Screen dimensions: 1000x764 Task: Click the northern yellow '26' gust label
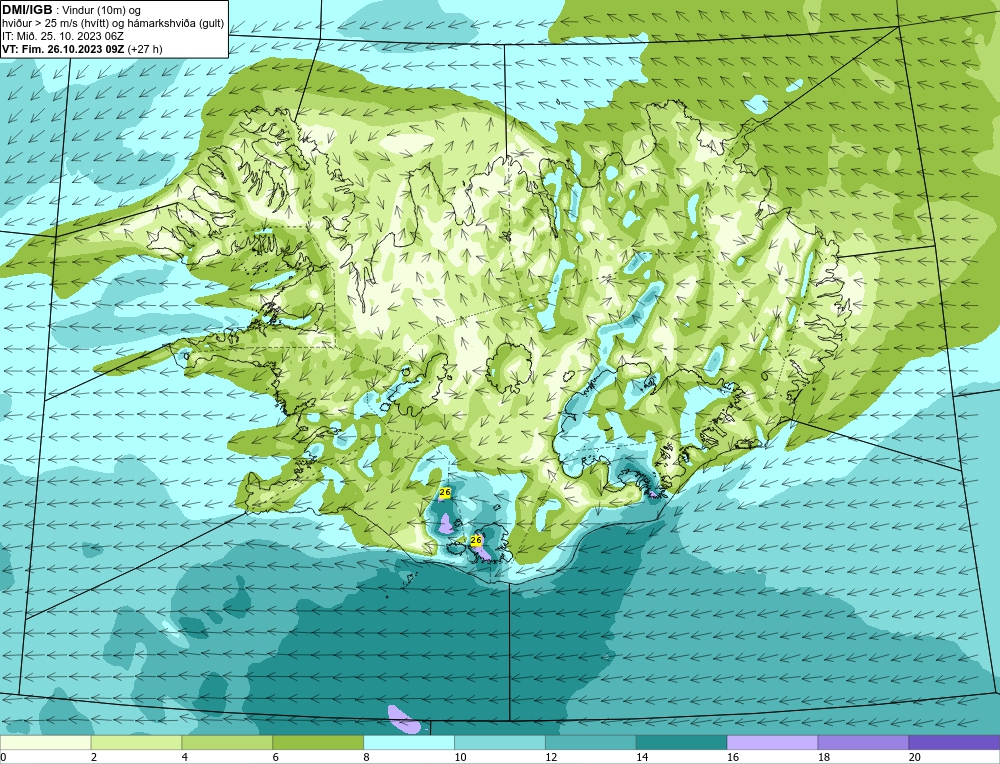(x=445, y=492)
